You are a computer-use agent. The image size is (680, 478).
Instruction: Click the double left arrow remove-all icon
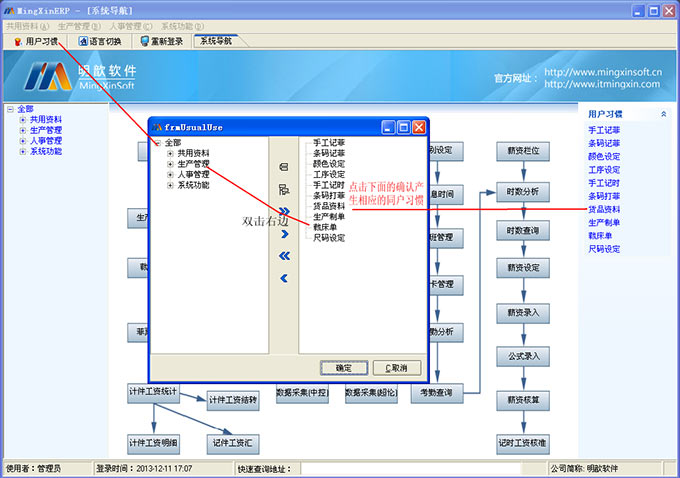coord(284,256)
